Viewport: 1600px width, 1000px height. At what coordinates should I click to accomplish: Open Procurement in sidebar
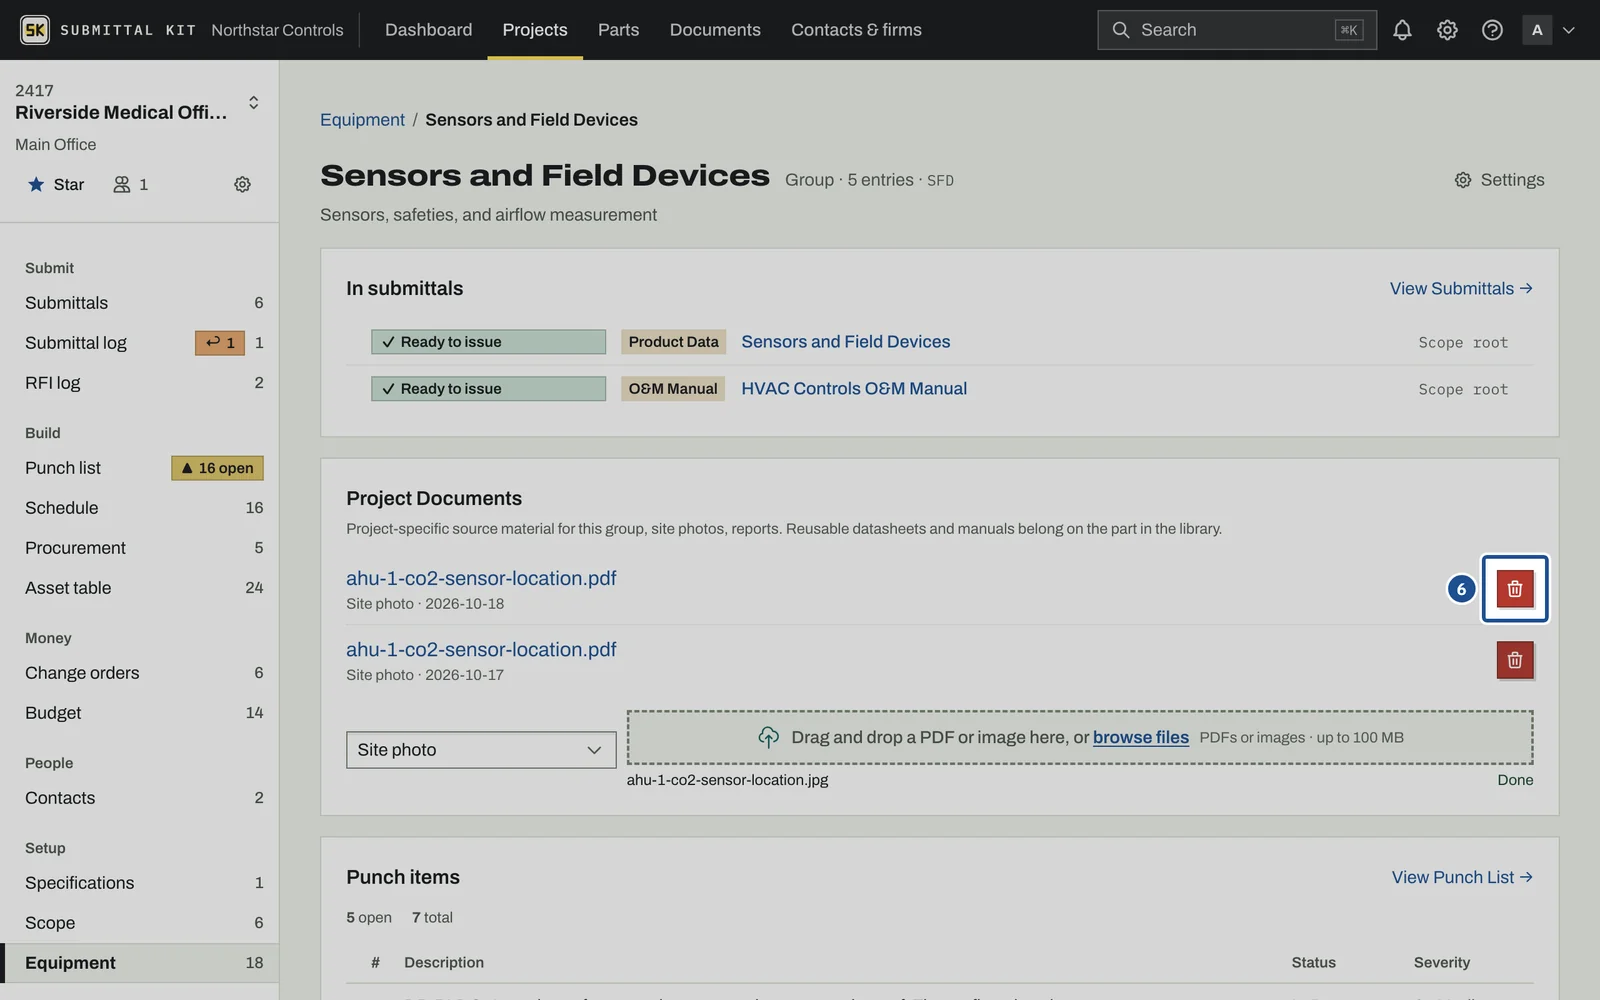pyautogui.click(x=140, y=548)
